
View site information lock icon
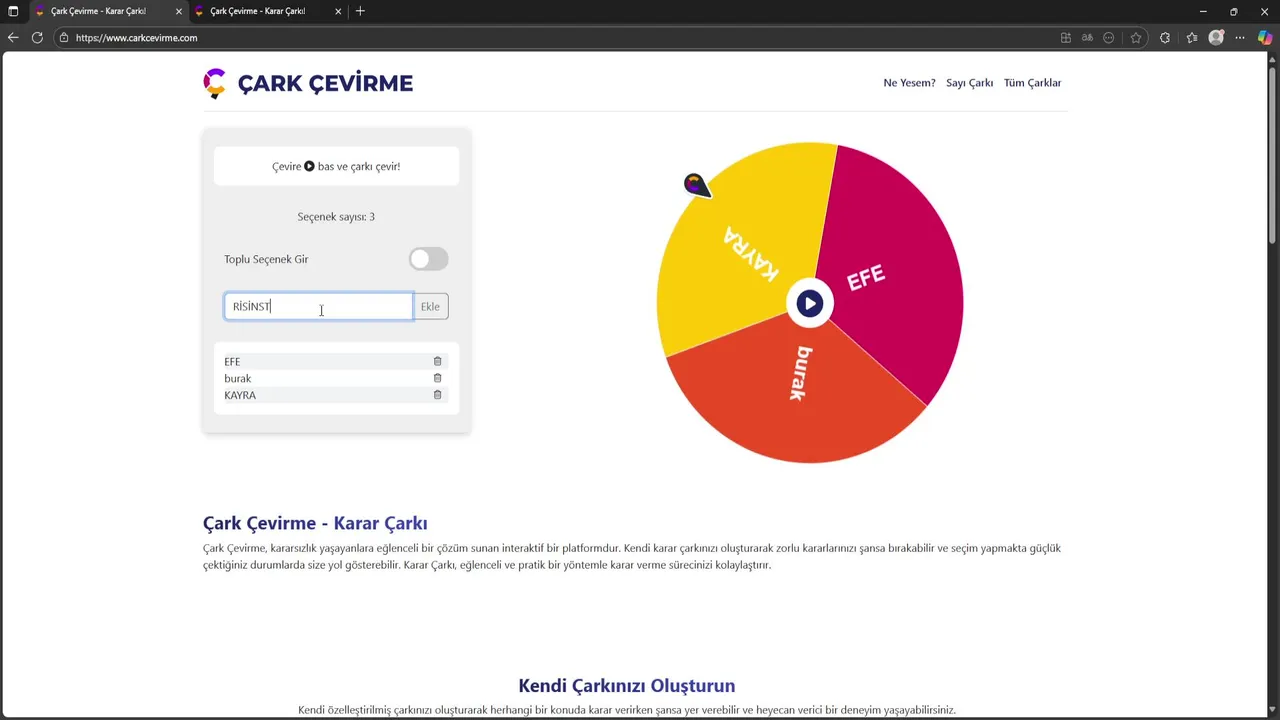pyautogui.click(x=64, y=38)
